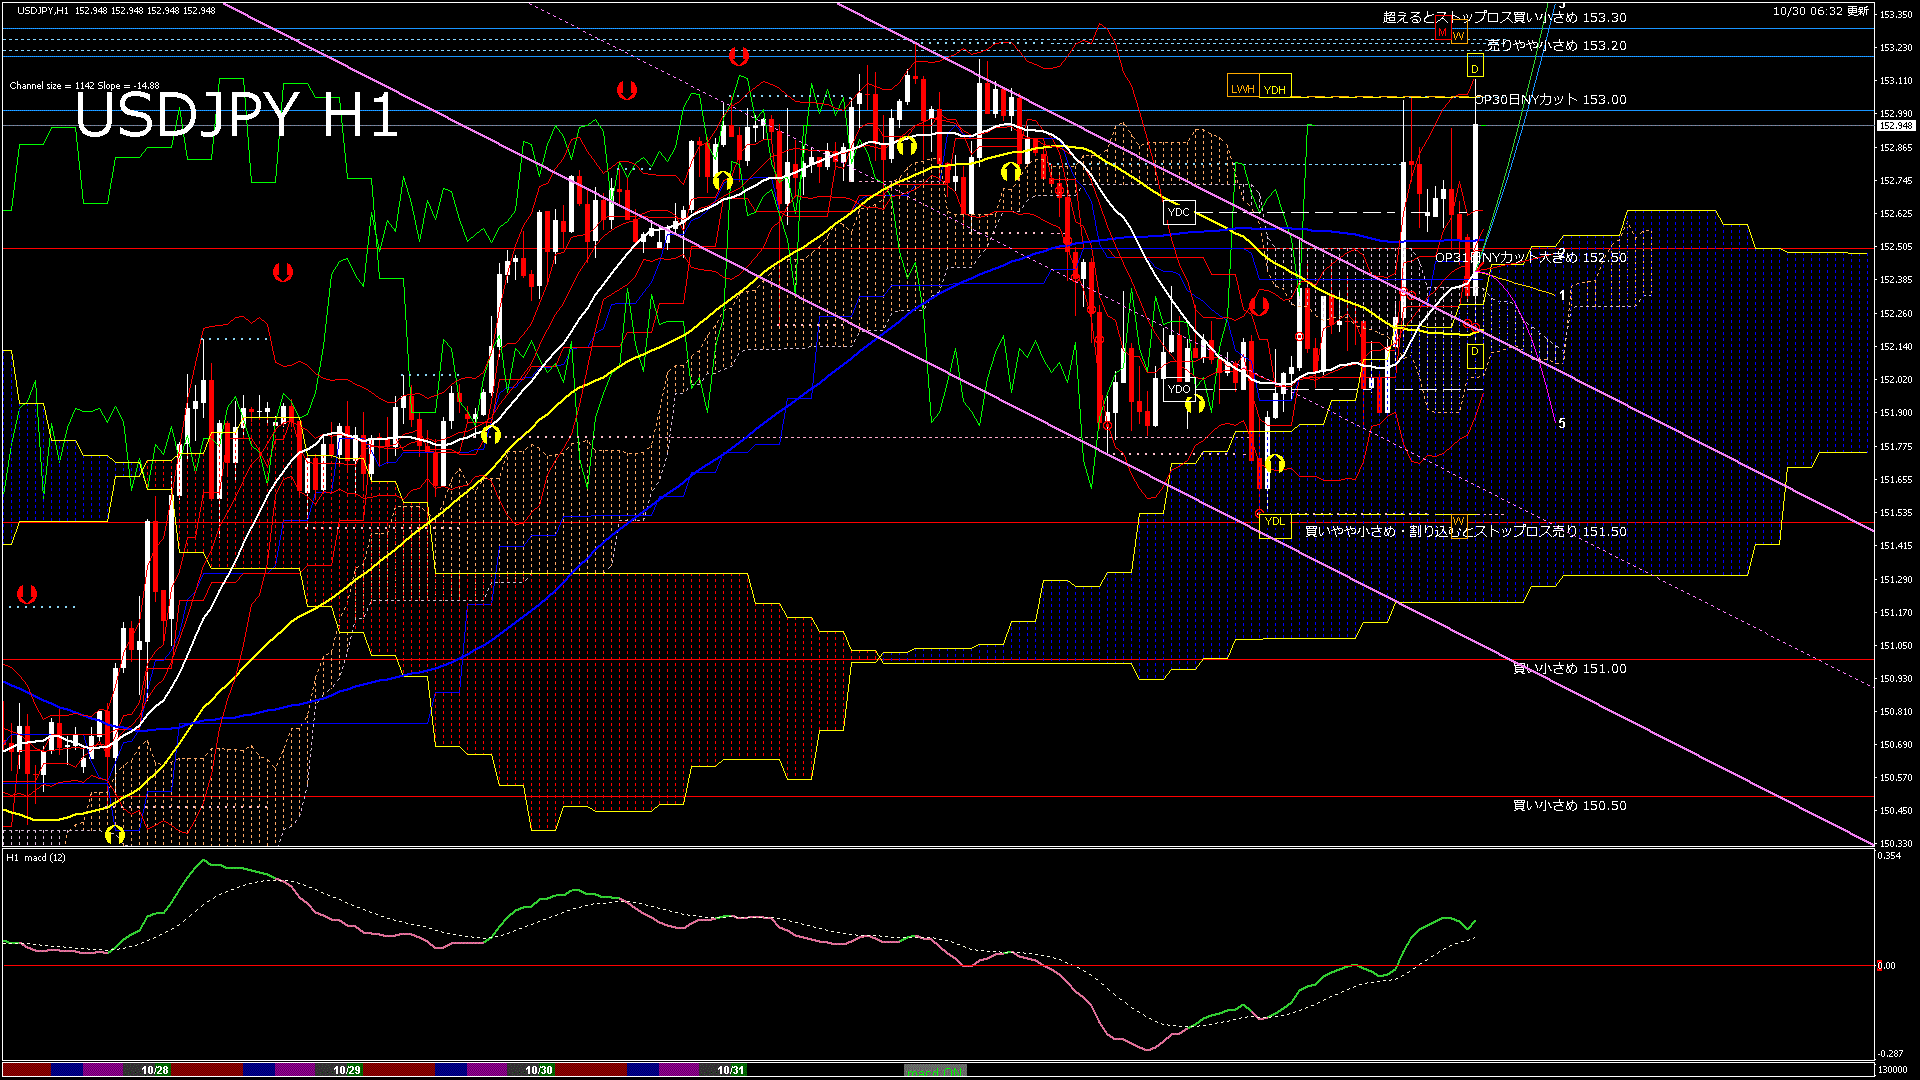Toggle the macd ON indicator in the bottom bar
This screenshot has height=1080, width=1920.
tap(935, 1070)
